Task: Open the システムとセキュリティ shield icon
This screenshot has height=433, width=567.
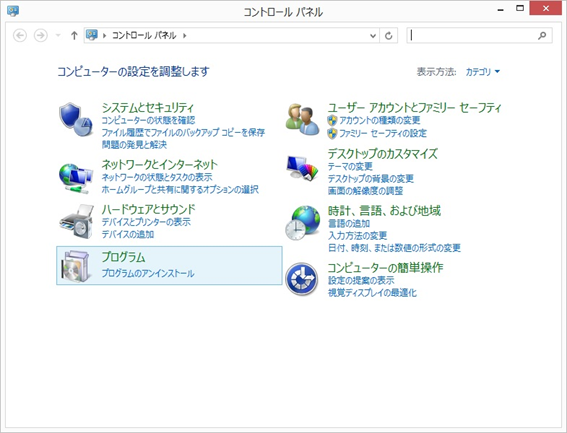Action: 76,120
